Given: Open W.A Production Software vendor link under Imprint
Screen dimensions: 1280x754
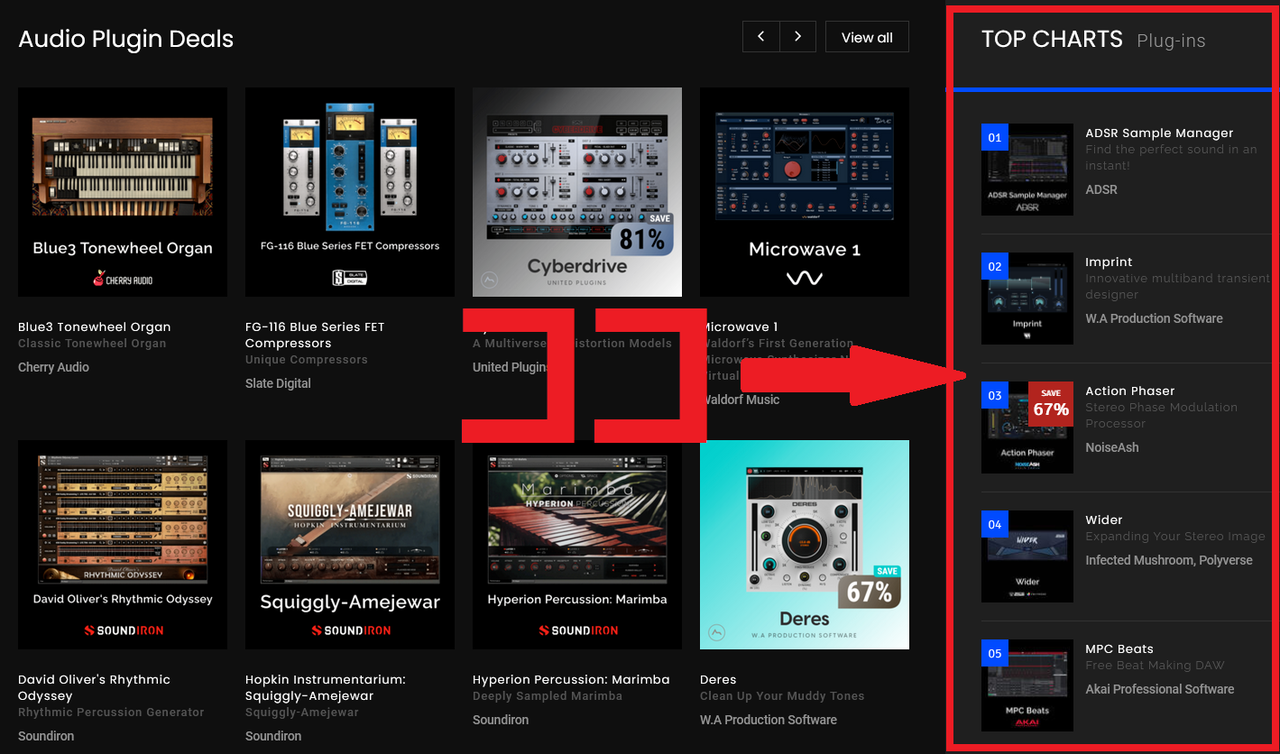Looking at the screenshot, I should (1154, 318).
